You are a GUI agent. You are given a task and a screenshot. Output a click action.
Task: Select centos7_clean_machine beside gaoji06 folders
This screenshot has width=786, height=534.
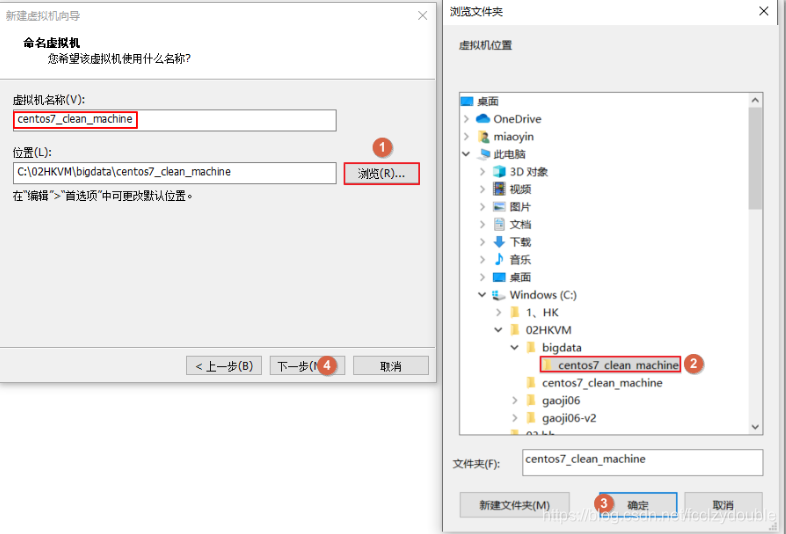coord(602,383)
